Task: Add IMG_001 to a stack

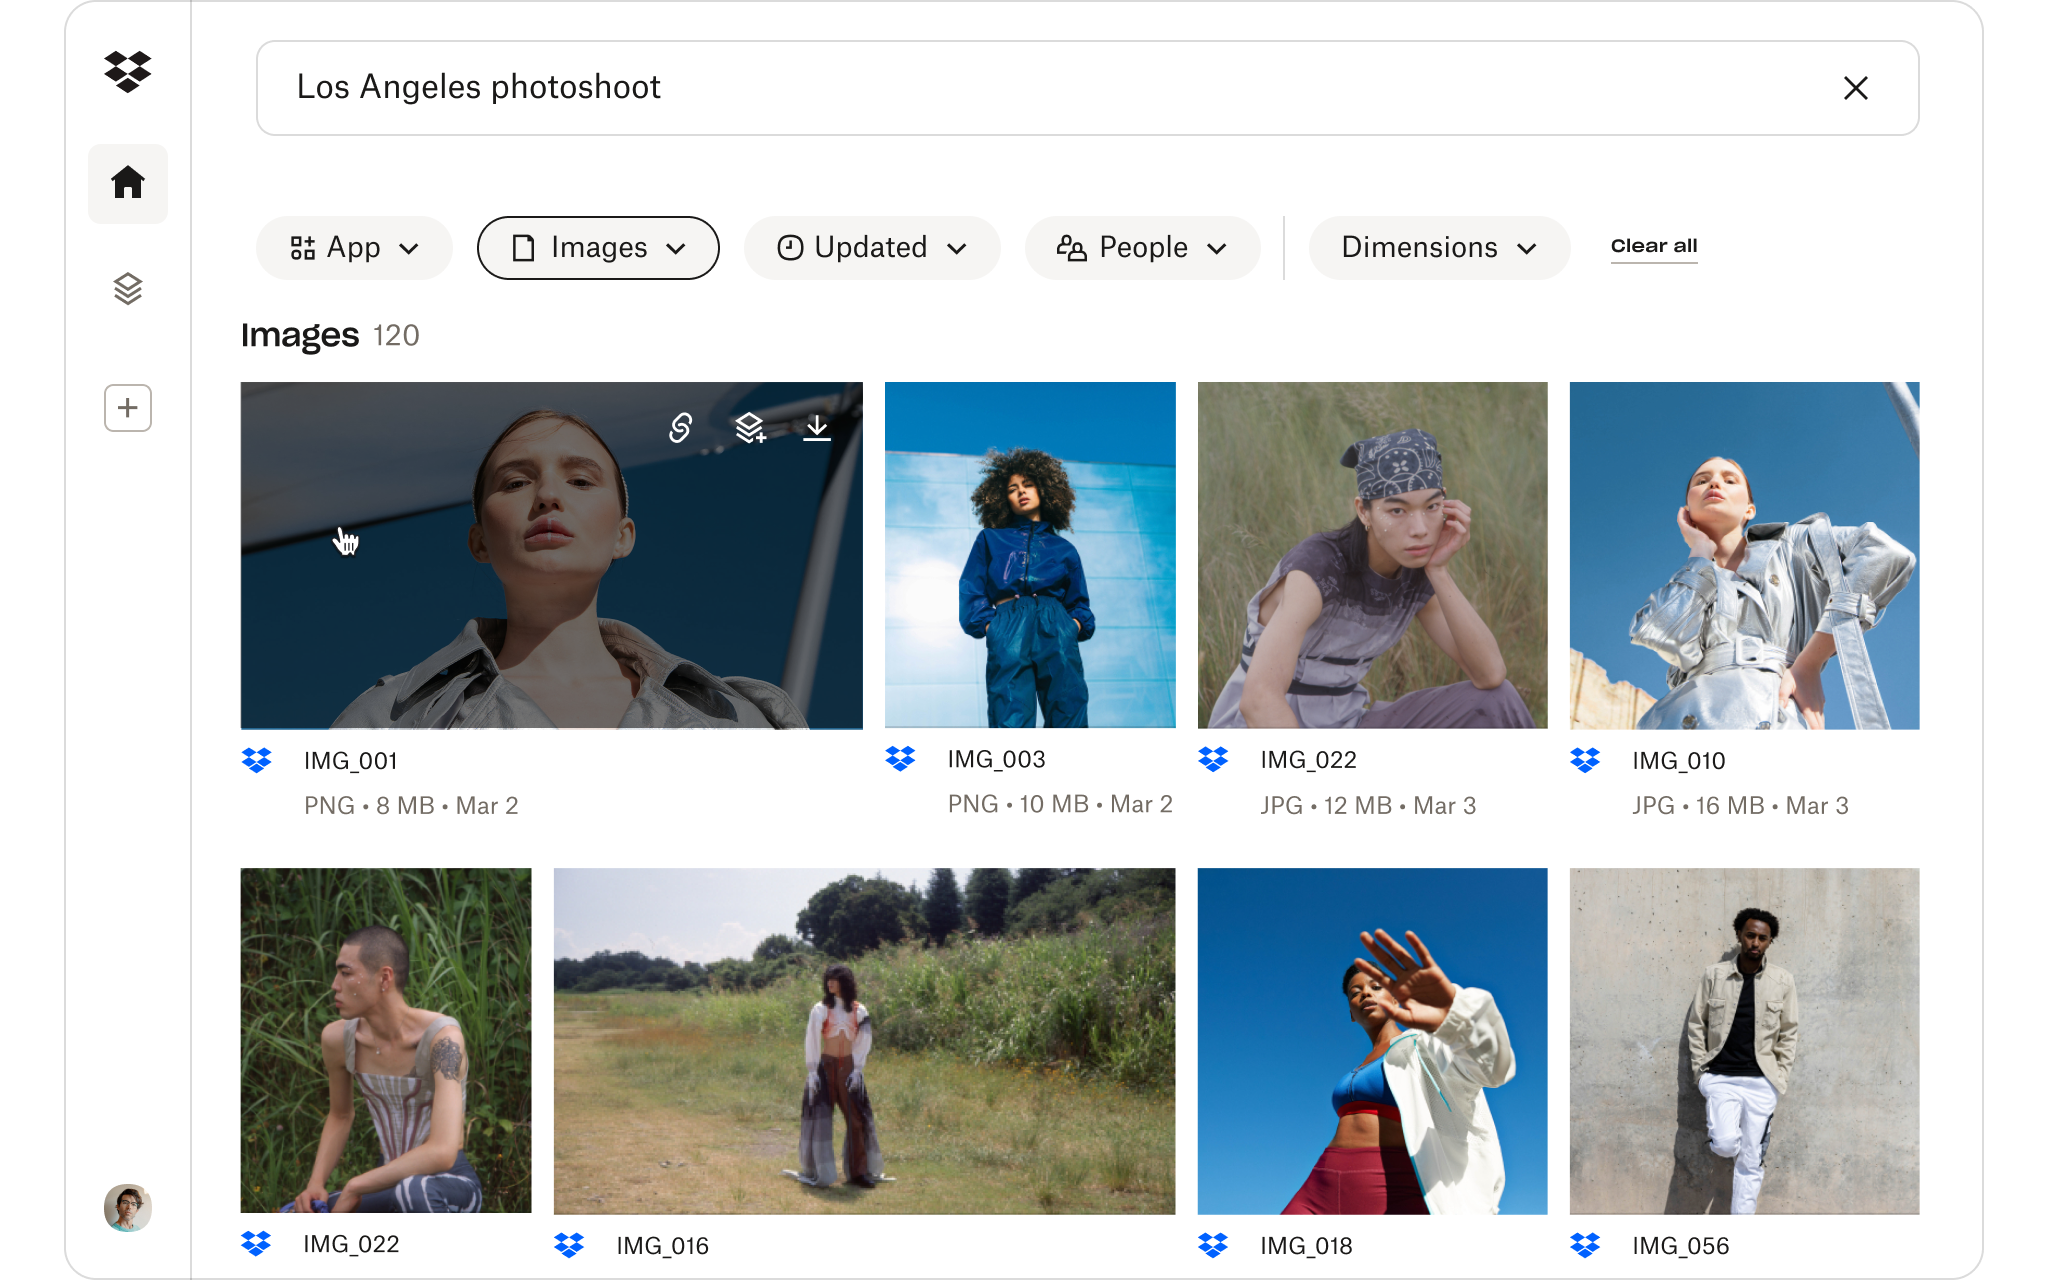Action: click(749, 429)
